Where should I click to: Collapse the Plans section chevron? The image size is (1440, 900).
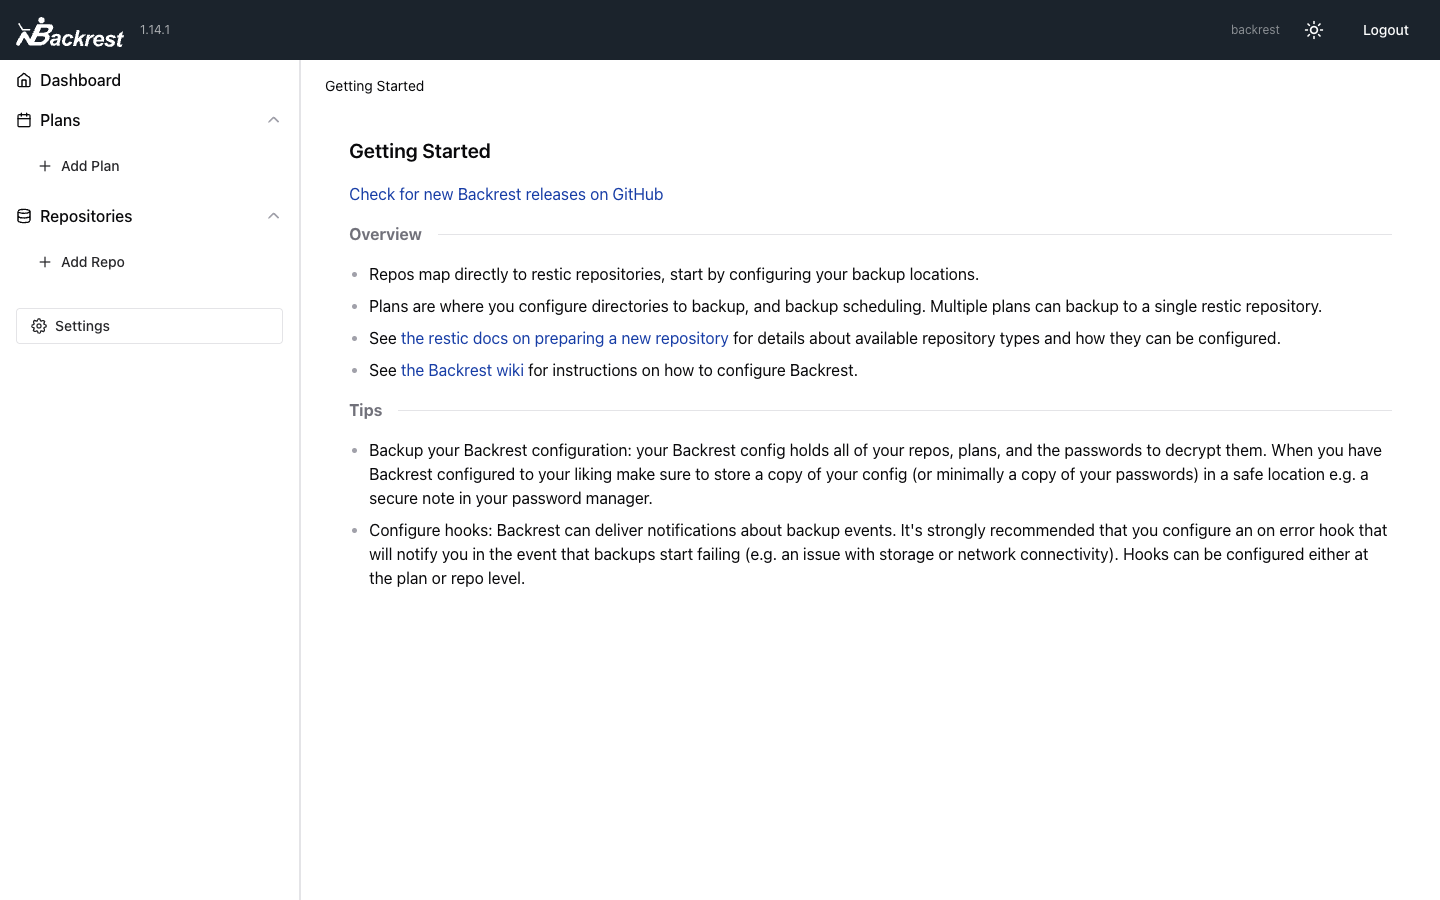pyautogui.click(x=273, y=120)
